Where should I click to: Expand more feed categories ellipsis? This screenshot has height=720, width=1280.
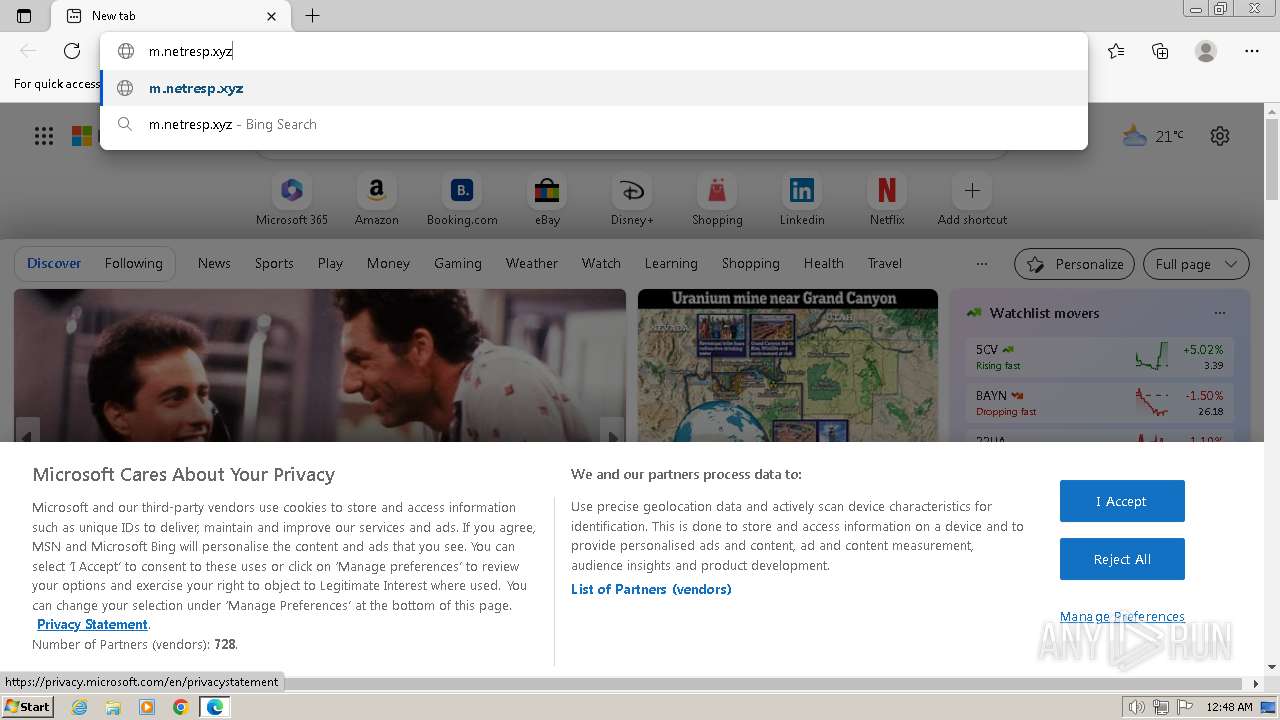click(x=982, y=264)
